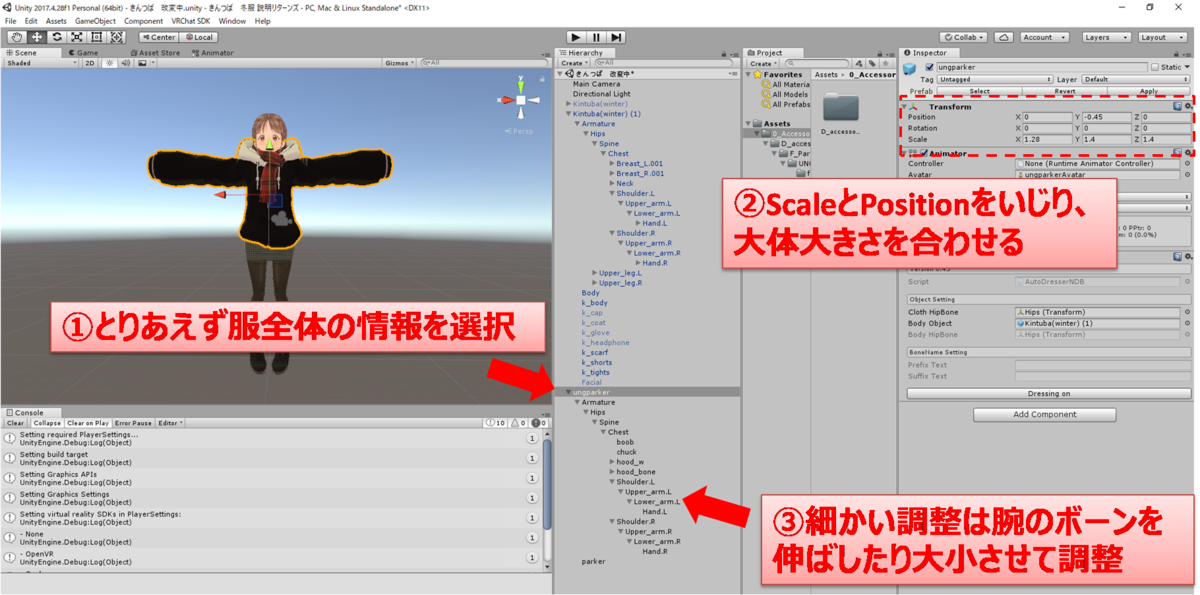Switch to the Game tab
Screen dimensions: 1200x595
coord(83,52)
